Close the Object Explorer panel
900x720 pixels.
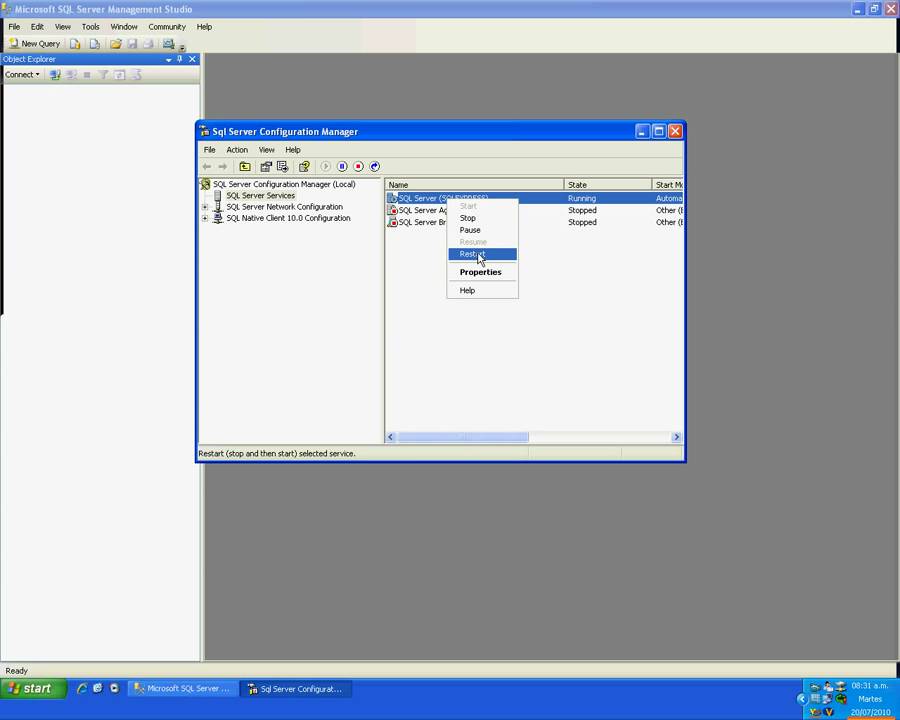tap(192, 59)
